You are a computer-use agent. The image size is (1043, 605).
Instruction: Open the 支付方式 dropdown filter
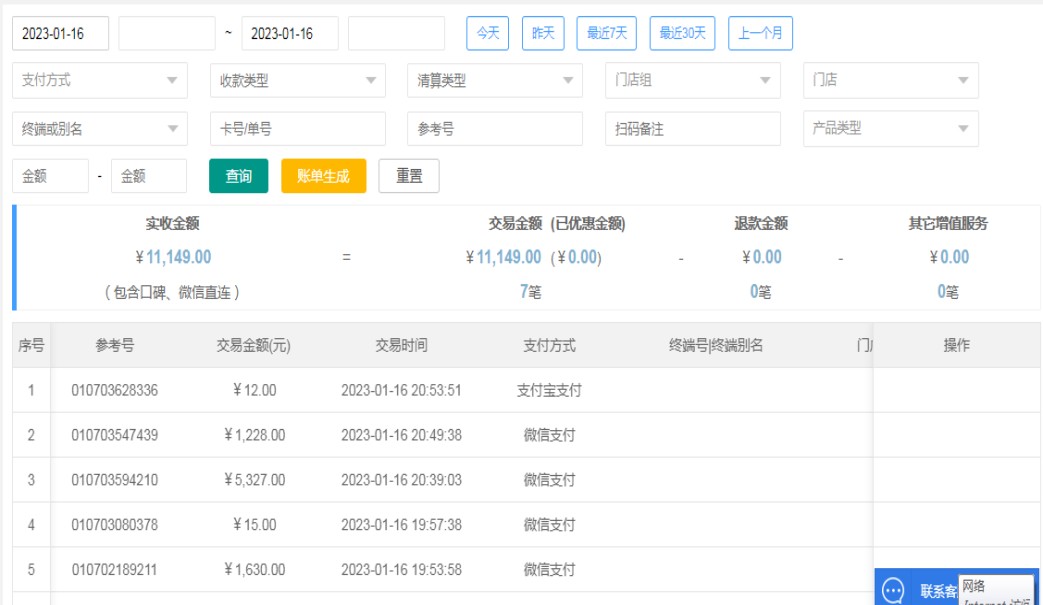99,81
